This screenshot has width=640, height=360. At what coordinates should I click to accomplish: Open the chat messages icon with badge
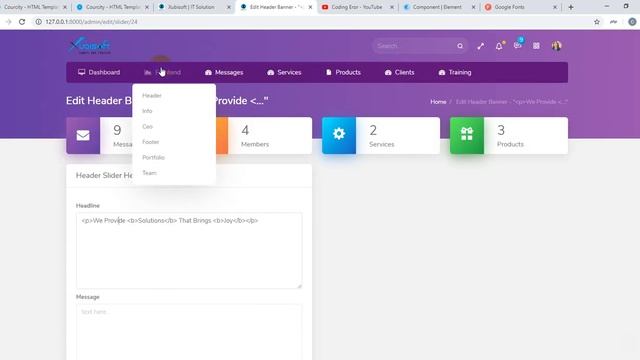pyautogui.click(x=518, y=45)
